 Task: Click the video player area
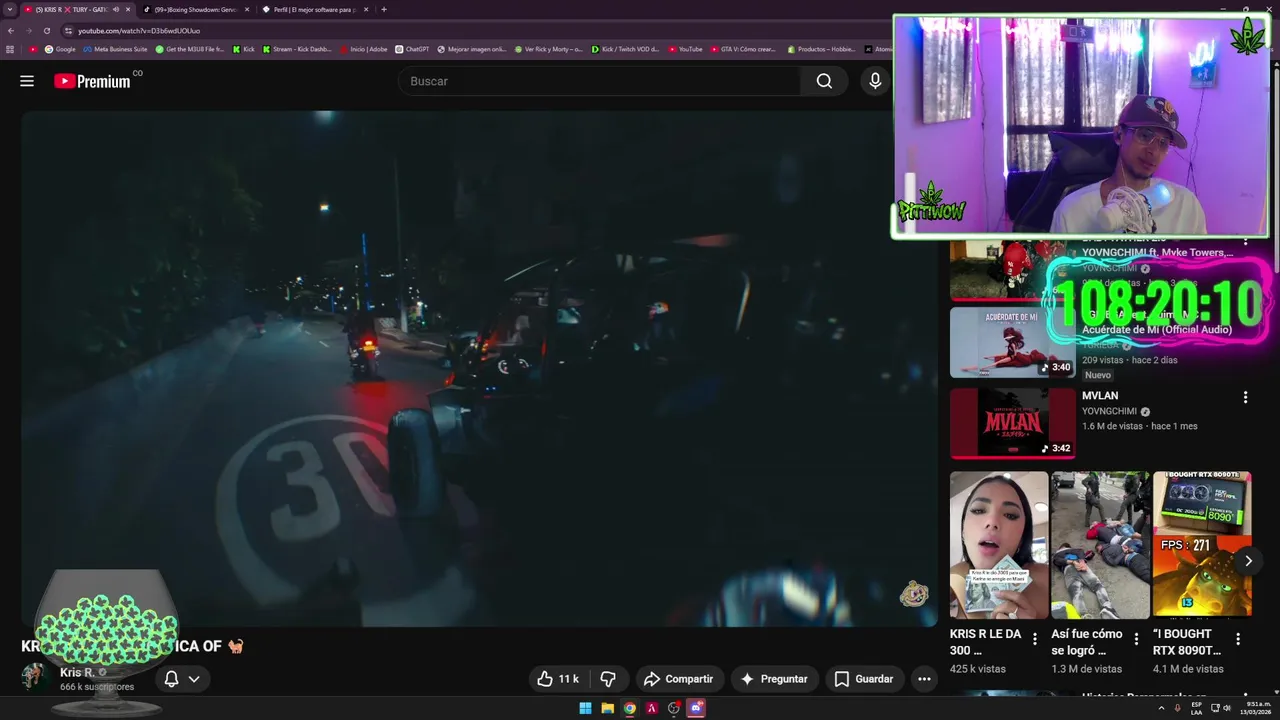point(480,368)
